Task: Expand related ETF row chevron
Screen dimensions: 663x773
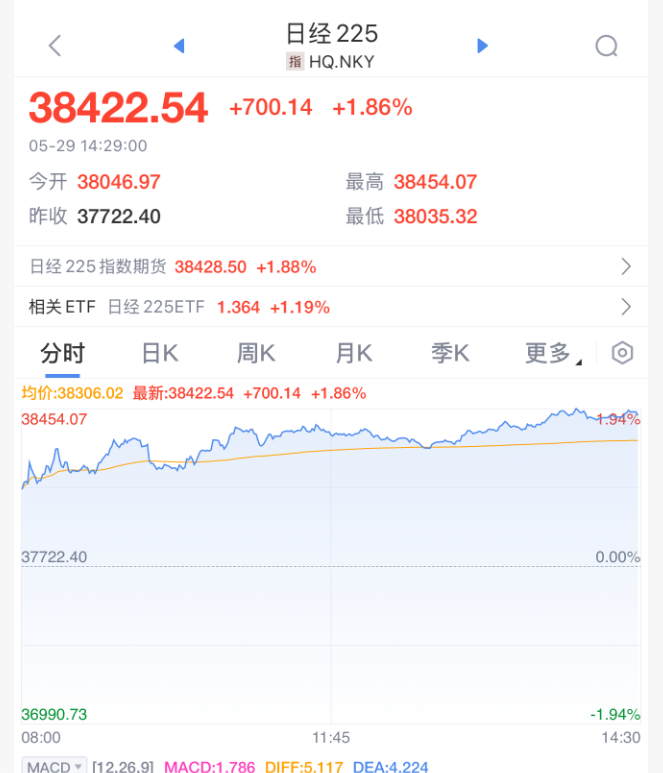Action: pyautogui.click(x=626, y=307)
